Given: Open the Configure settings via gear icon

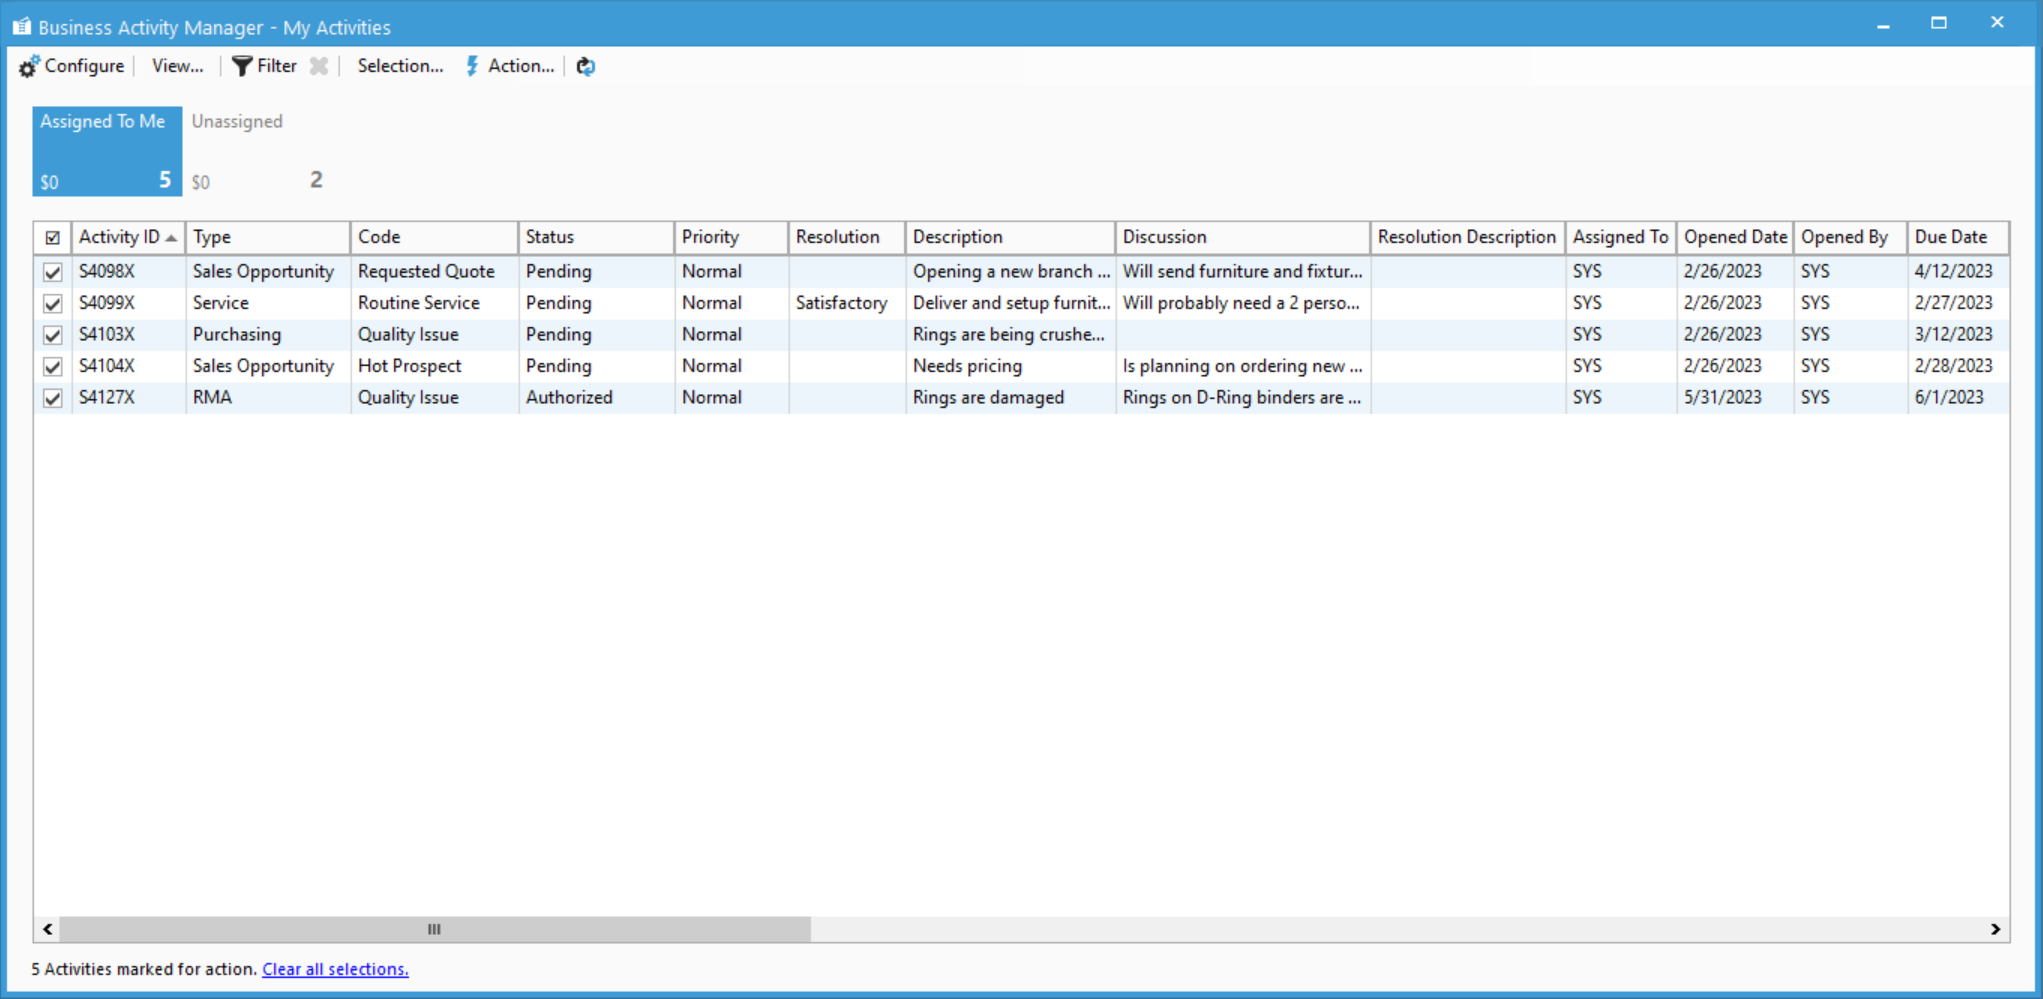Looking at the screenshot, I should [29, 66].
